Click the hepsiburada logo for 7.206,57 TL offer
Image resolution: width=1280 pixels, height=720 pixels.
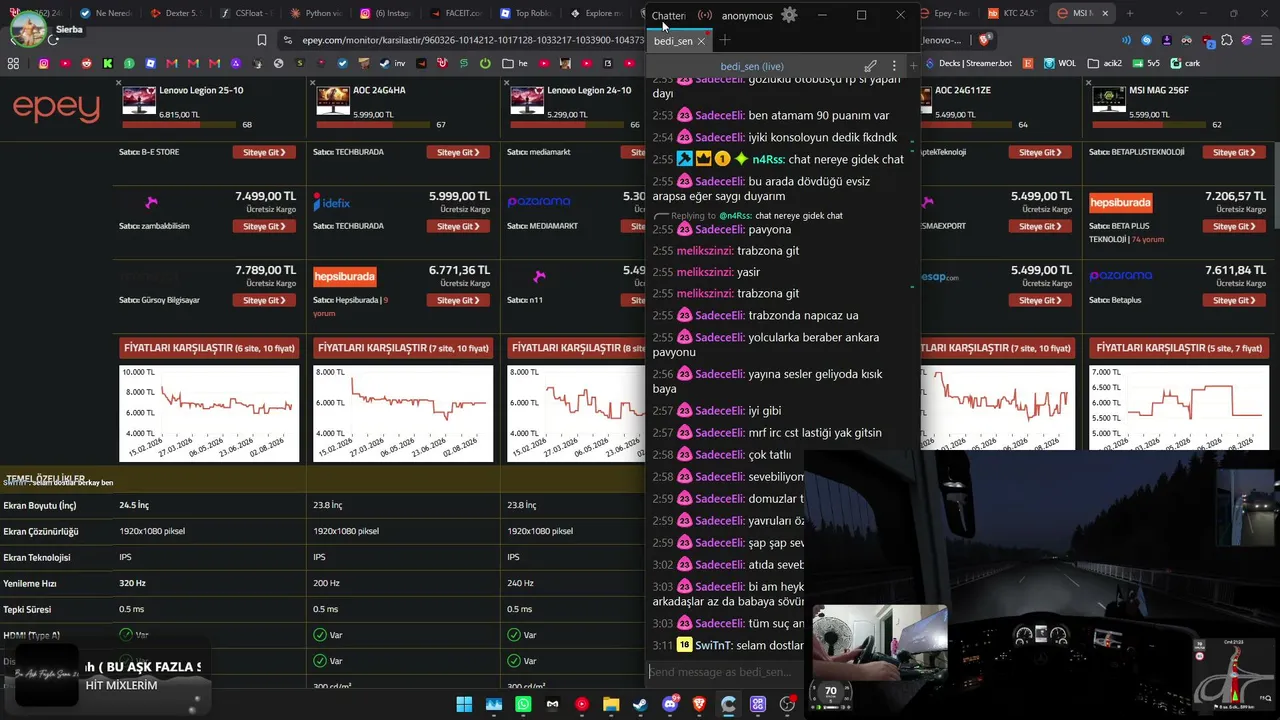[1120, 203]
